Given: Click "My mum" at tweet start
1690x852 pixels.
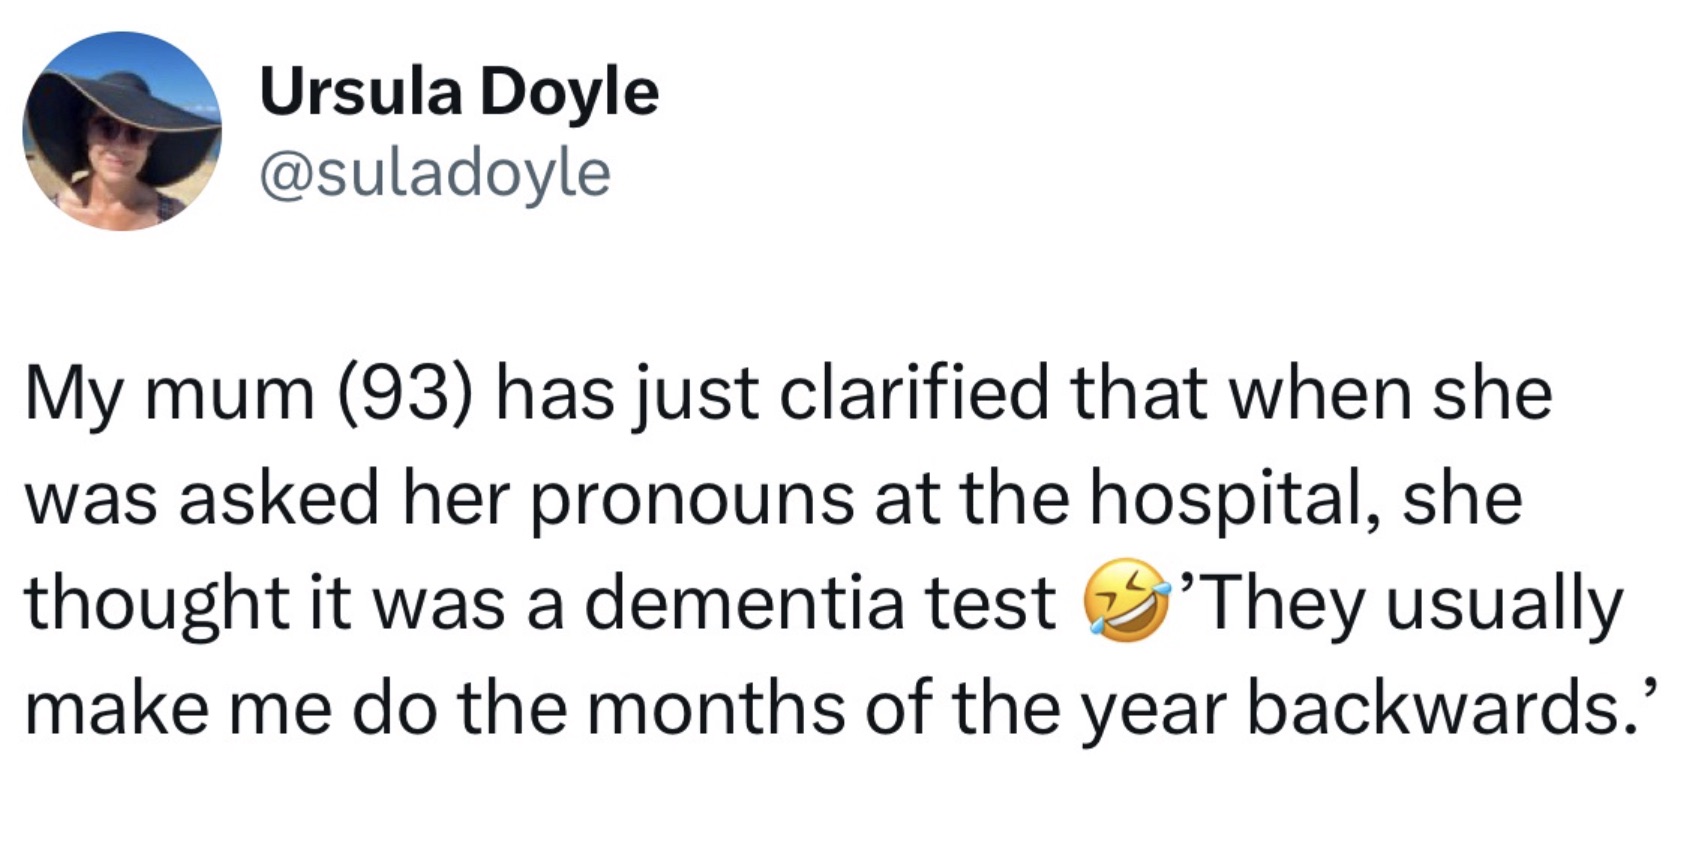Looking at the screenshot, I should pos(170,393).
